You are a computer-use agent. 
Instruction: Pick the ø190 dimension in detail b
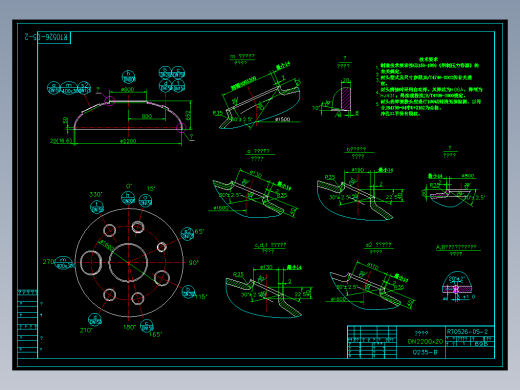[x=358, y=170]
